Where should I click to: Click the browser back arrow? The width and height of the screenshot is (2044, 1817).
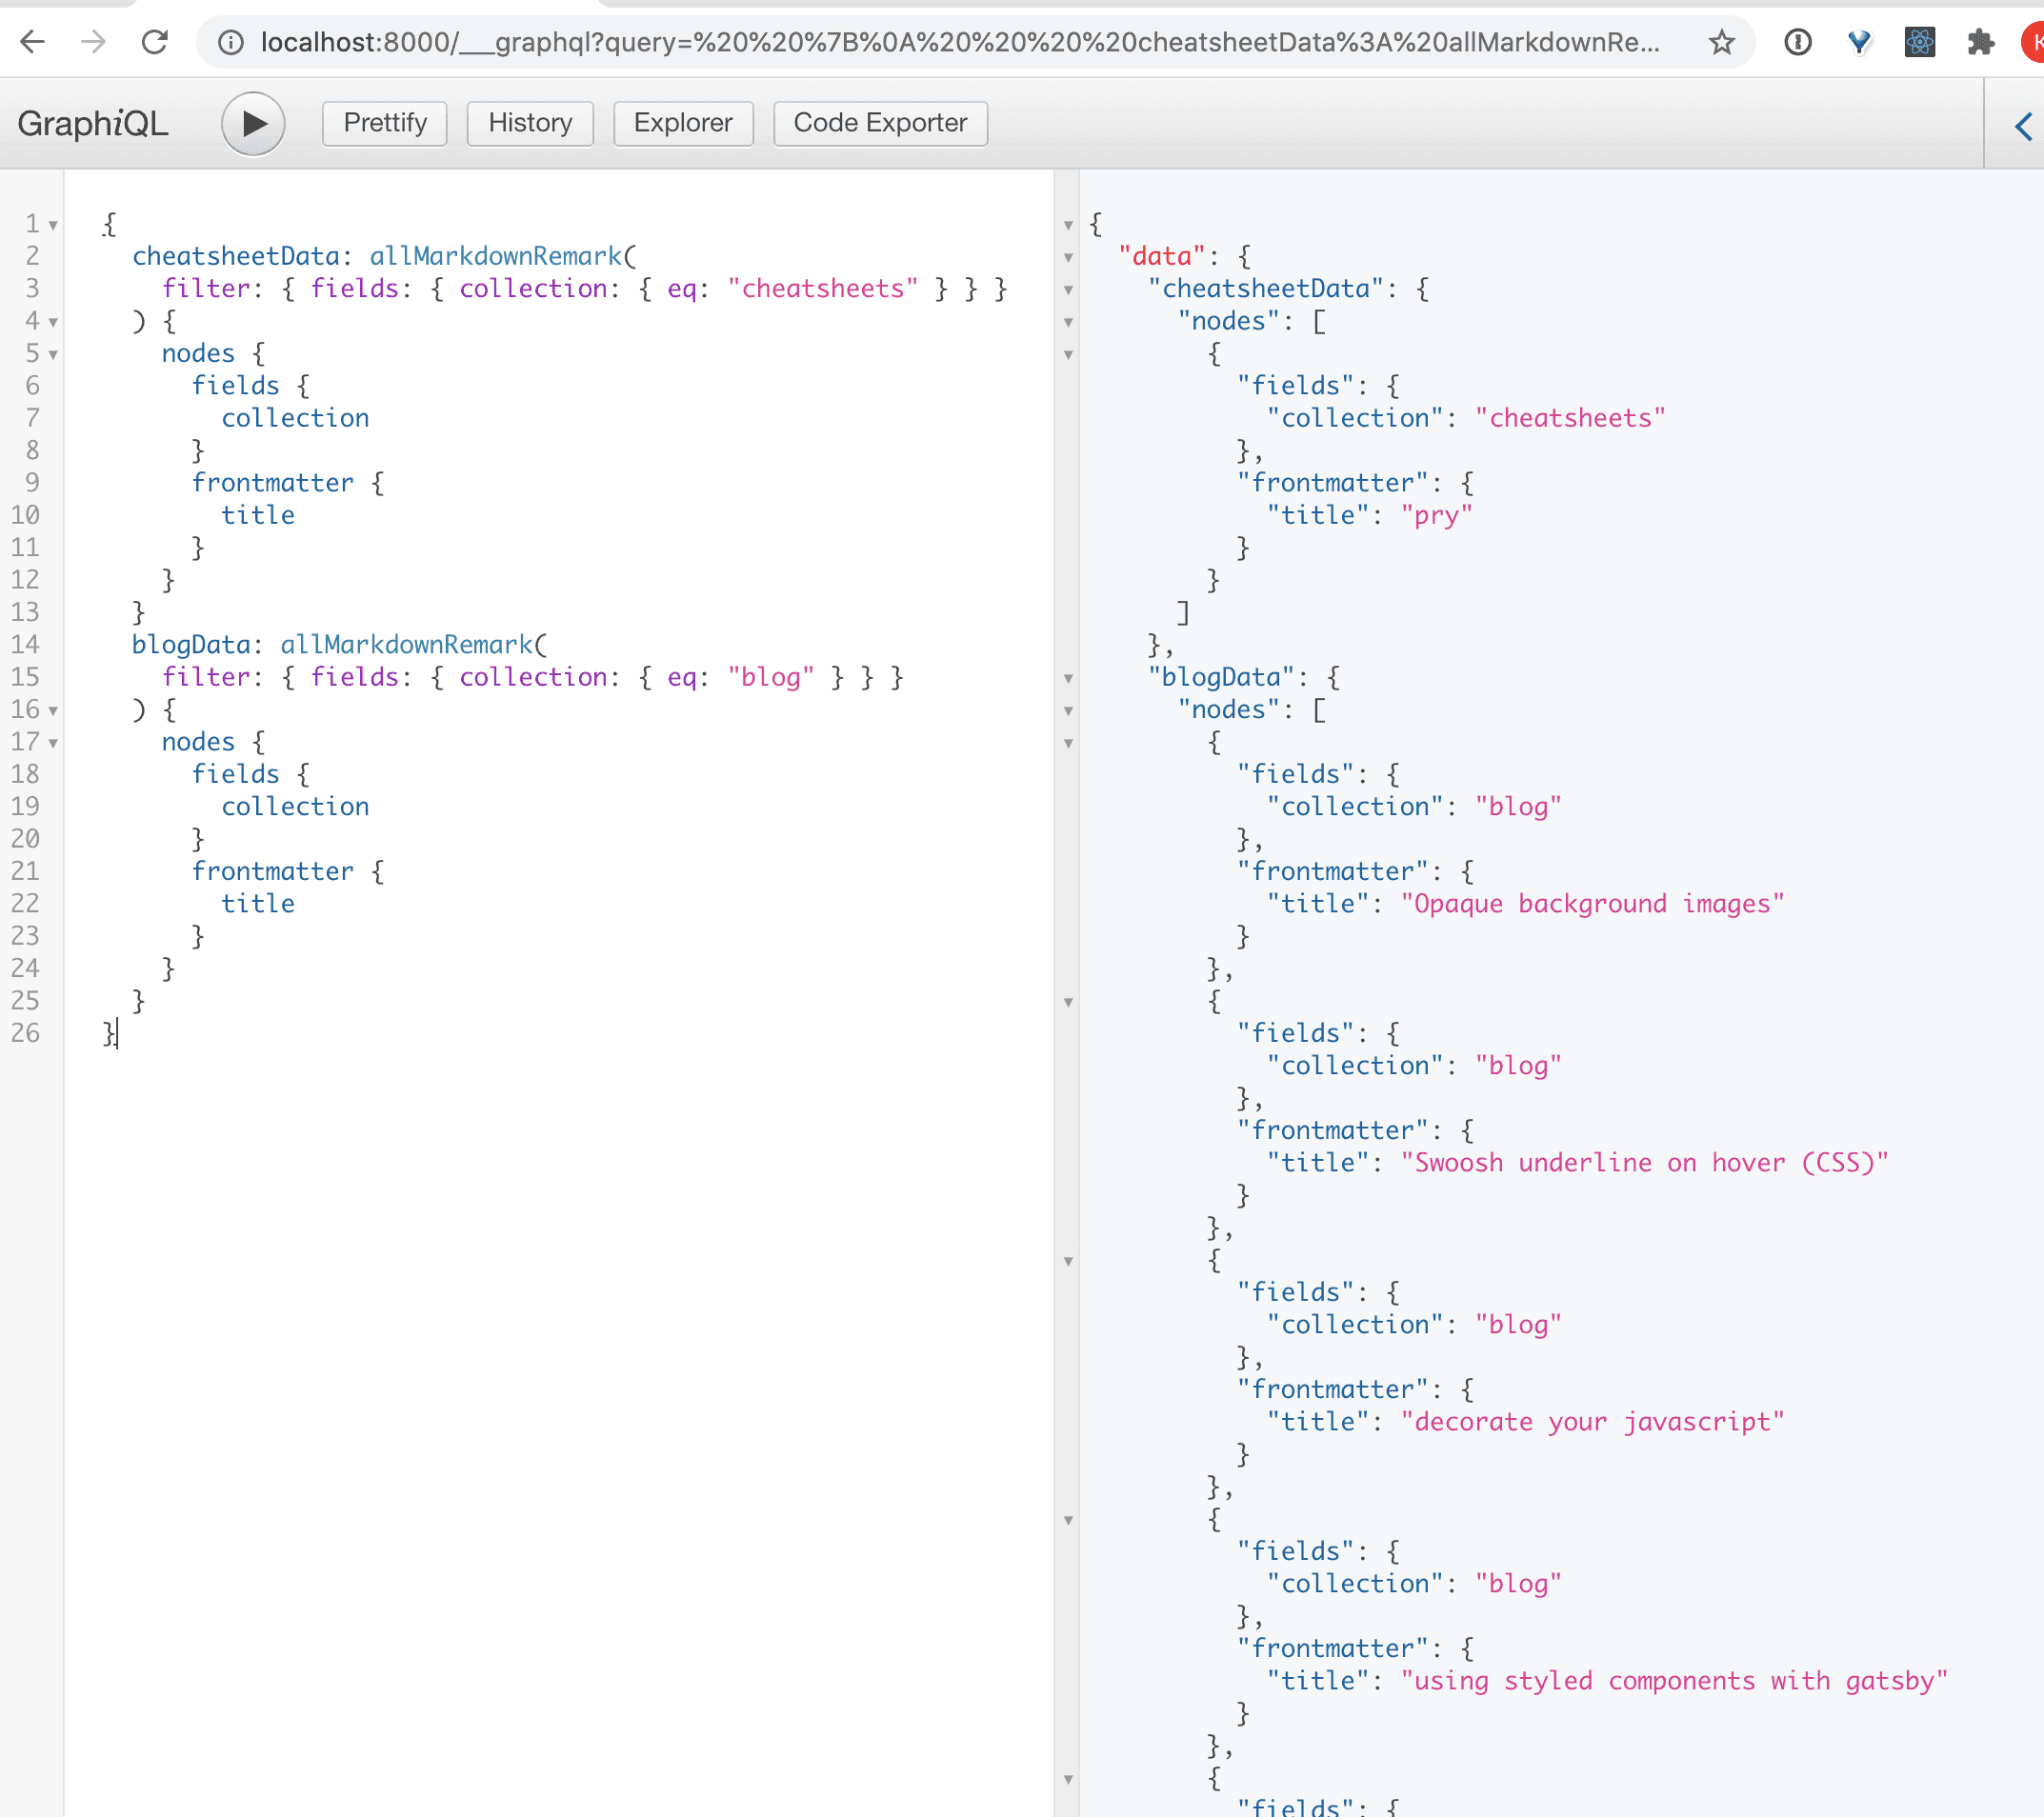coord(33,42)
